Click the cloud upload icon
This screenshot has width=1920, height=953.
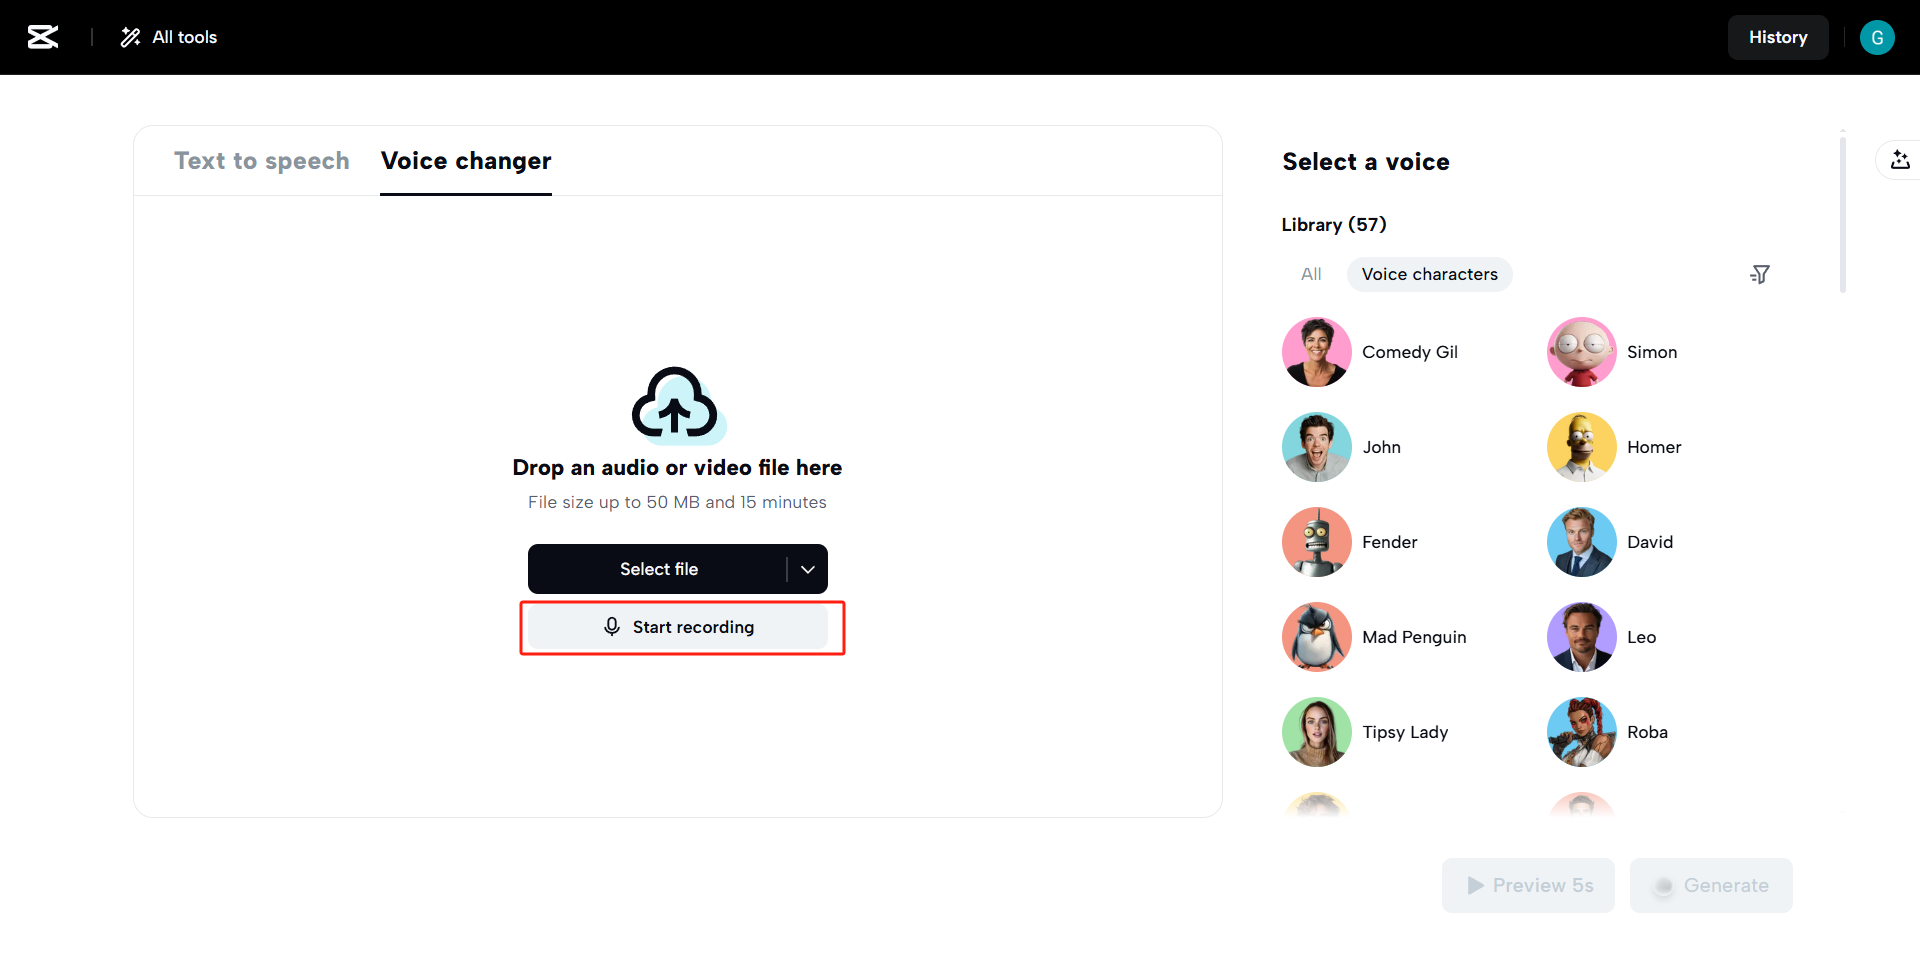677,405
